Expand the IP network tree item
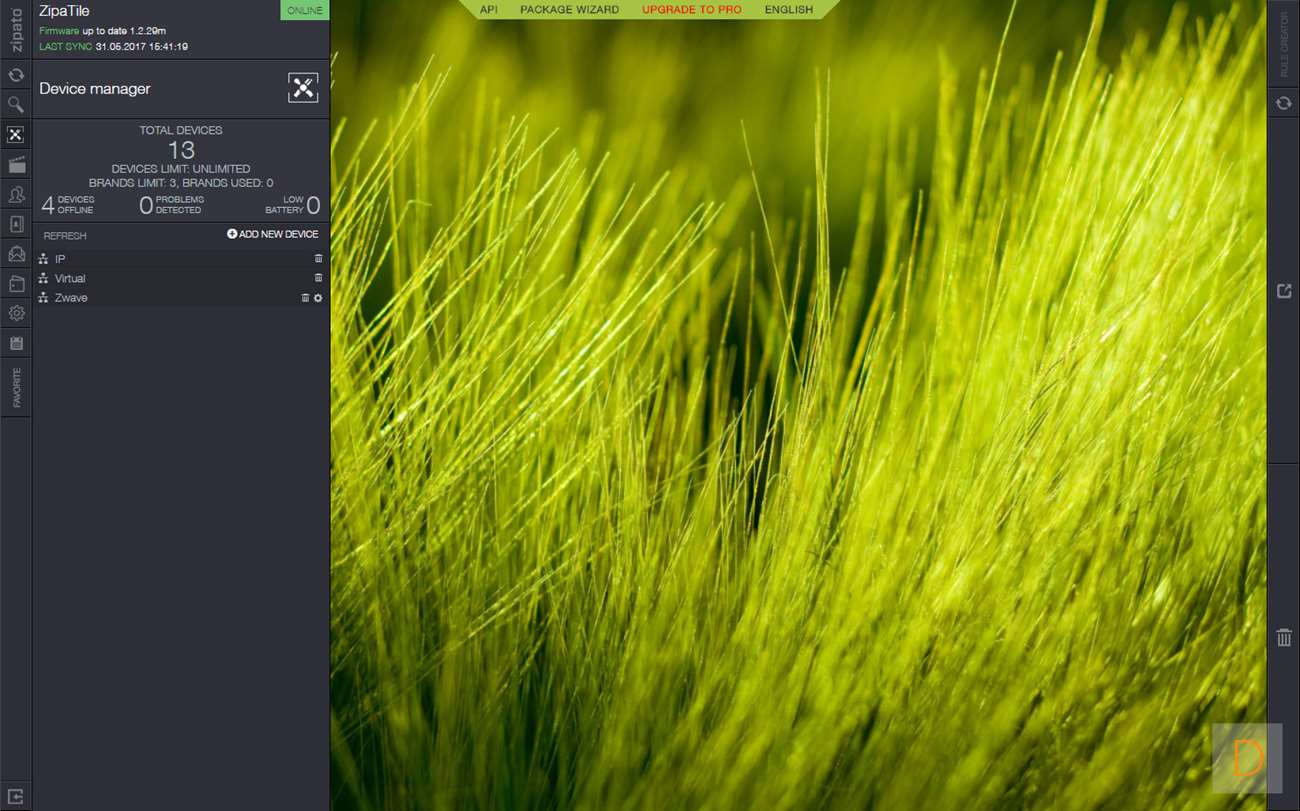 tap(44, 259)
